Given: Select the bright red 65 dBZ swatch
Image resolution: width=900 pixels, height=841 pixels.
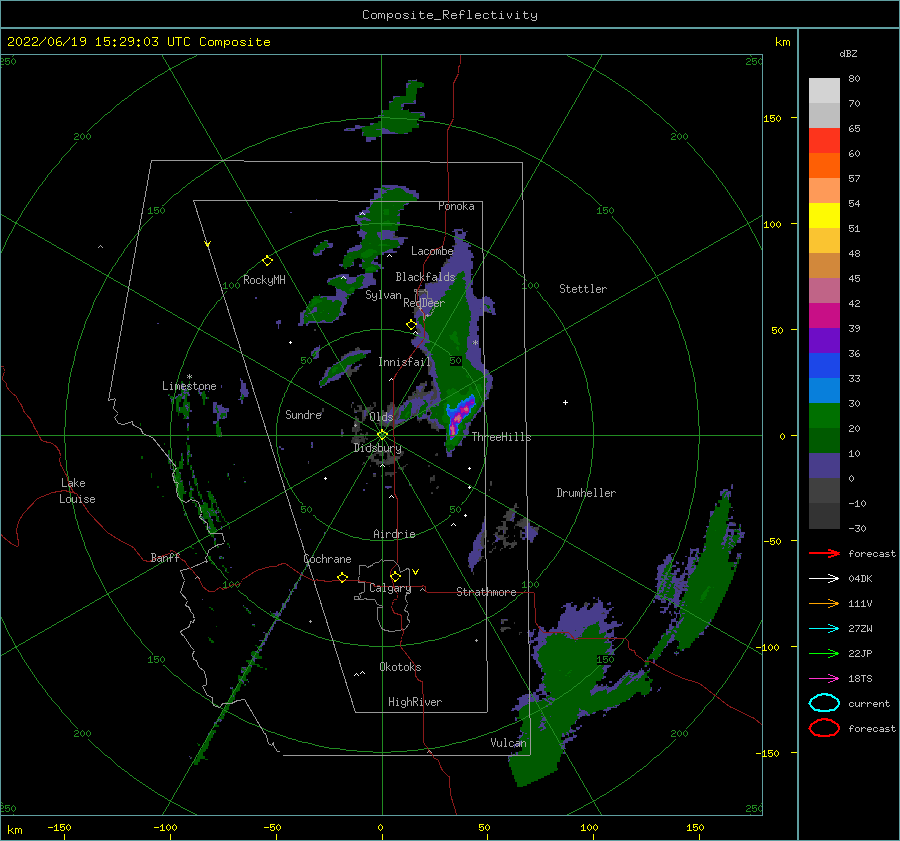Looking at the screenshot, I should [x=824, y=140].
